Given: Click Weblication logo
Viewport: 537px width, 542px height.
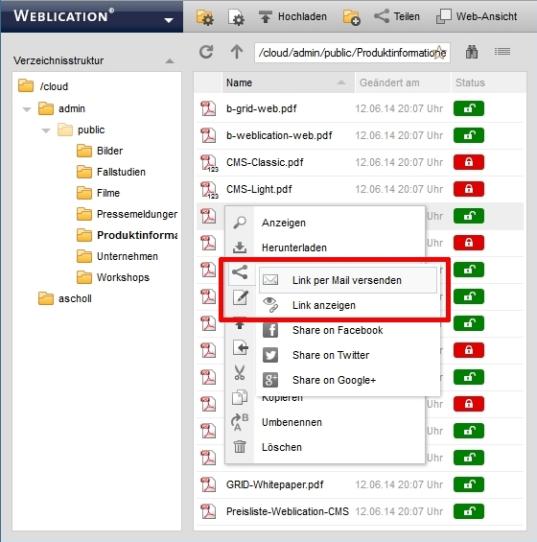Looking at the screenshot, I should [64, 16].
